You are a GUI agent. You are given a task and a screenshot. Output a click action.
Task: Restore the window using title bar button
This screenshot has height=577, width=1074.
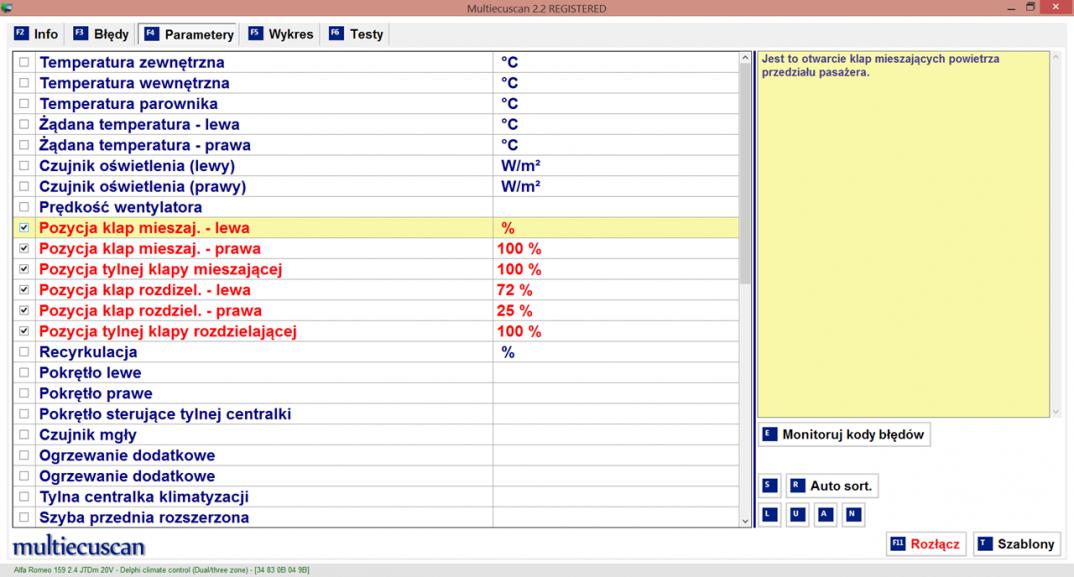1030,8
